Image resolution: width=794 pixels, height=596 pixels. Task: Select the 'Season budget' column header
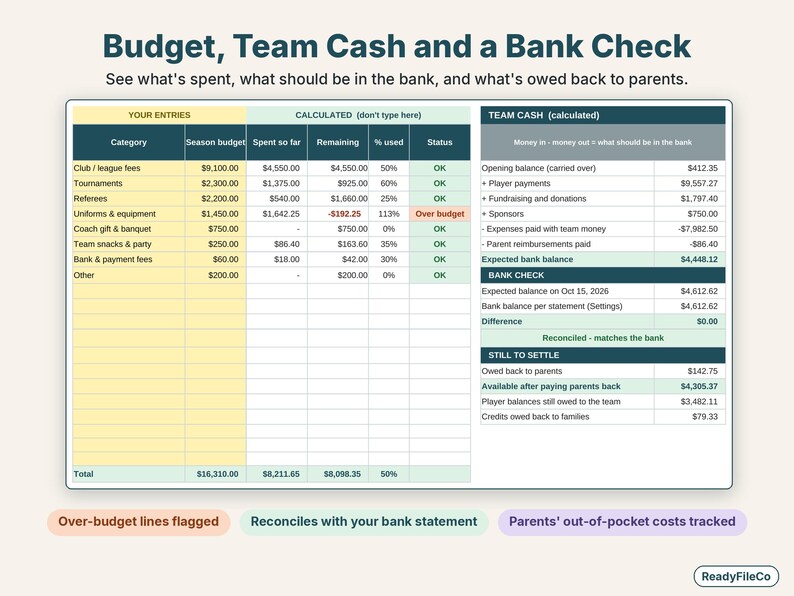pos(216,142)
